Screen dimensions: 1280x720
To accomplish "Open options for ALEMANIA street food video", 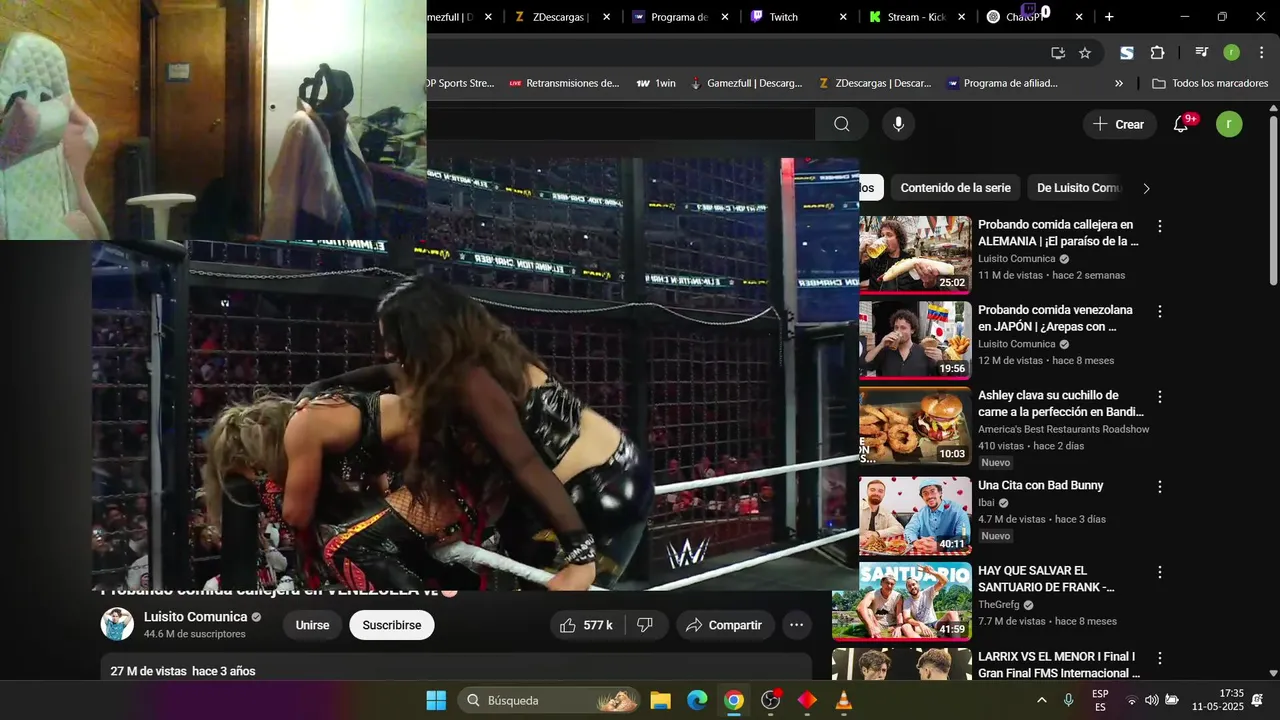I will [1160, 227].
